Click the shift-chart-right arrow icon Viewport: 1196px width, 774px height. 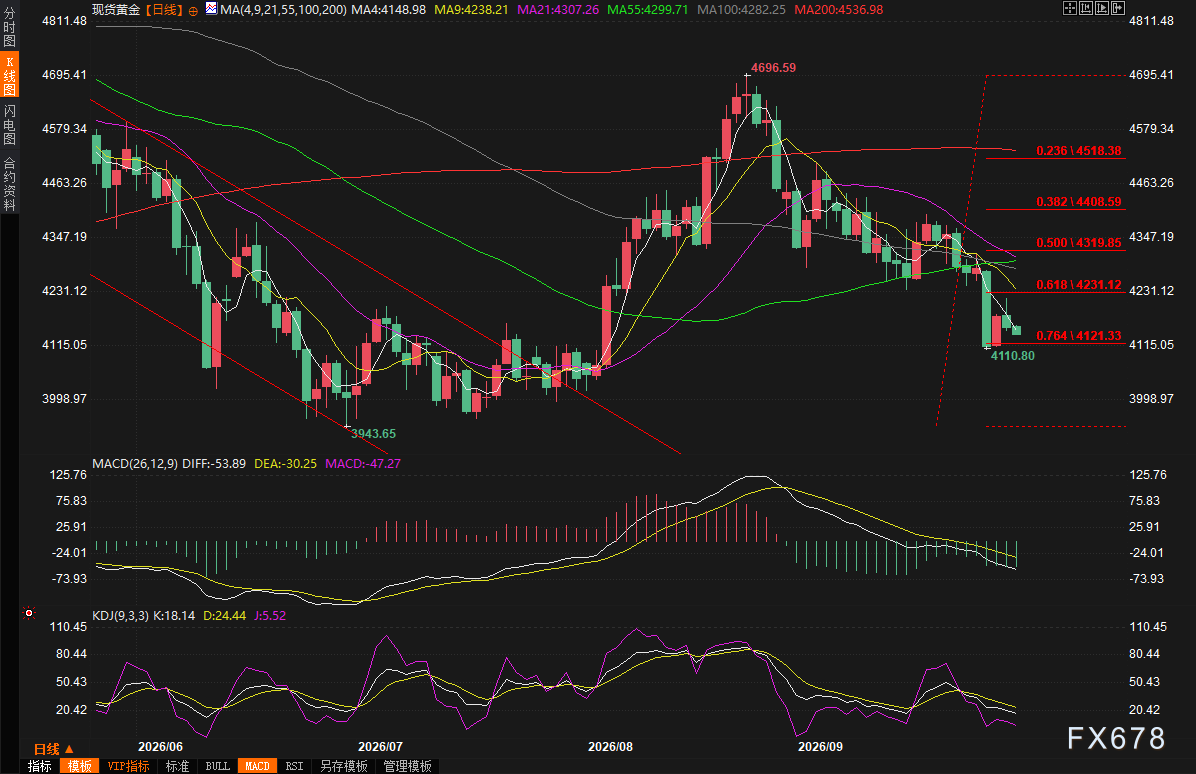coord(1118,8)
